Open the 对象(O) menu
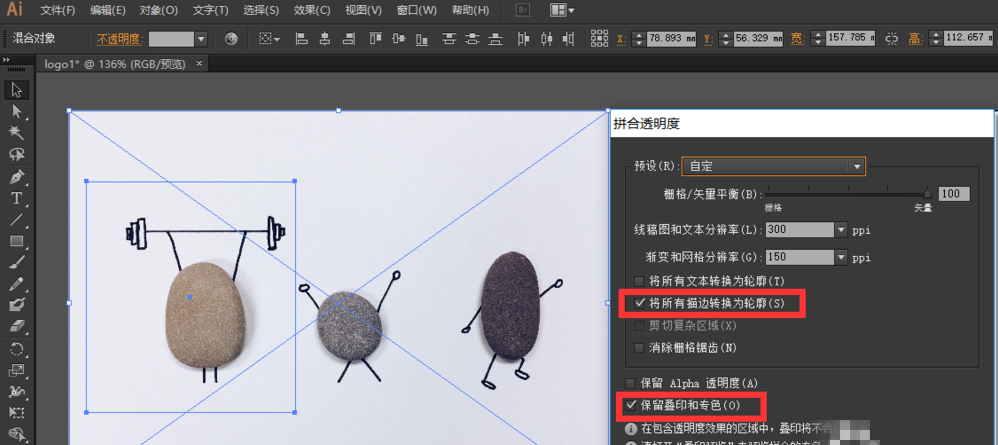Screen dimensions: 998x445 (159, 11)
